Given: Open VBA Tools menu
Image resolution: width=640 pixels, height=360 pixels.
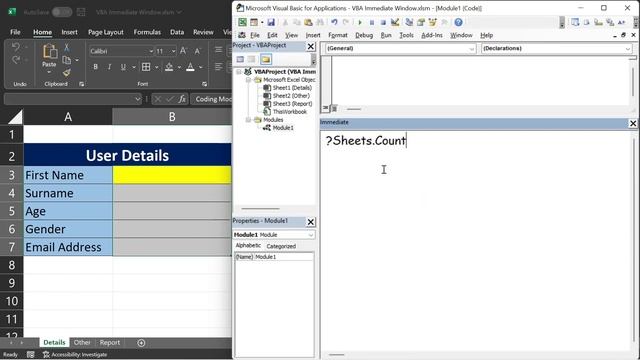Looking at the screenshot, I should [x=406, y=35].
